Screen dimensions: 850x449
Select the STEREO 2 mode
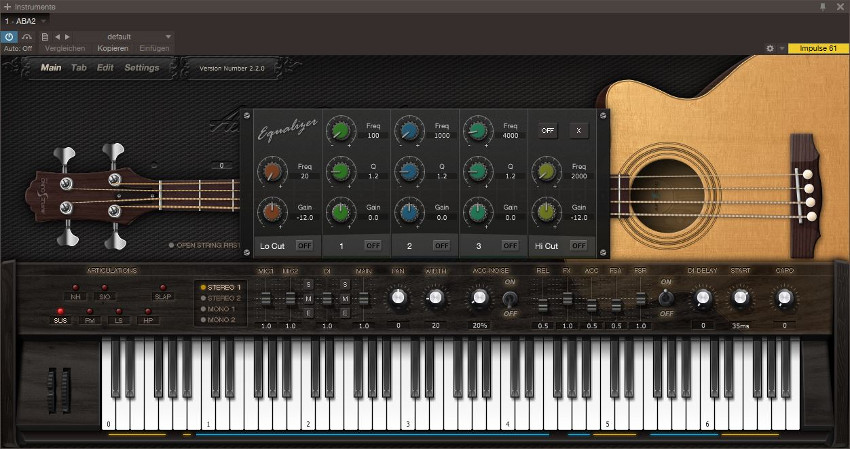(221, 298)
